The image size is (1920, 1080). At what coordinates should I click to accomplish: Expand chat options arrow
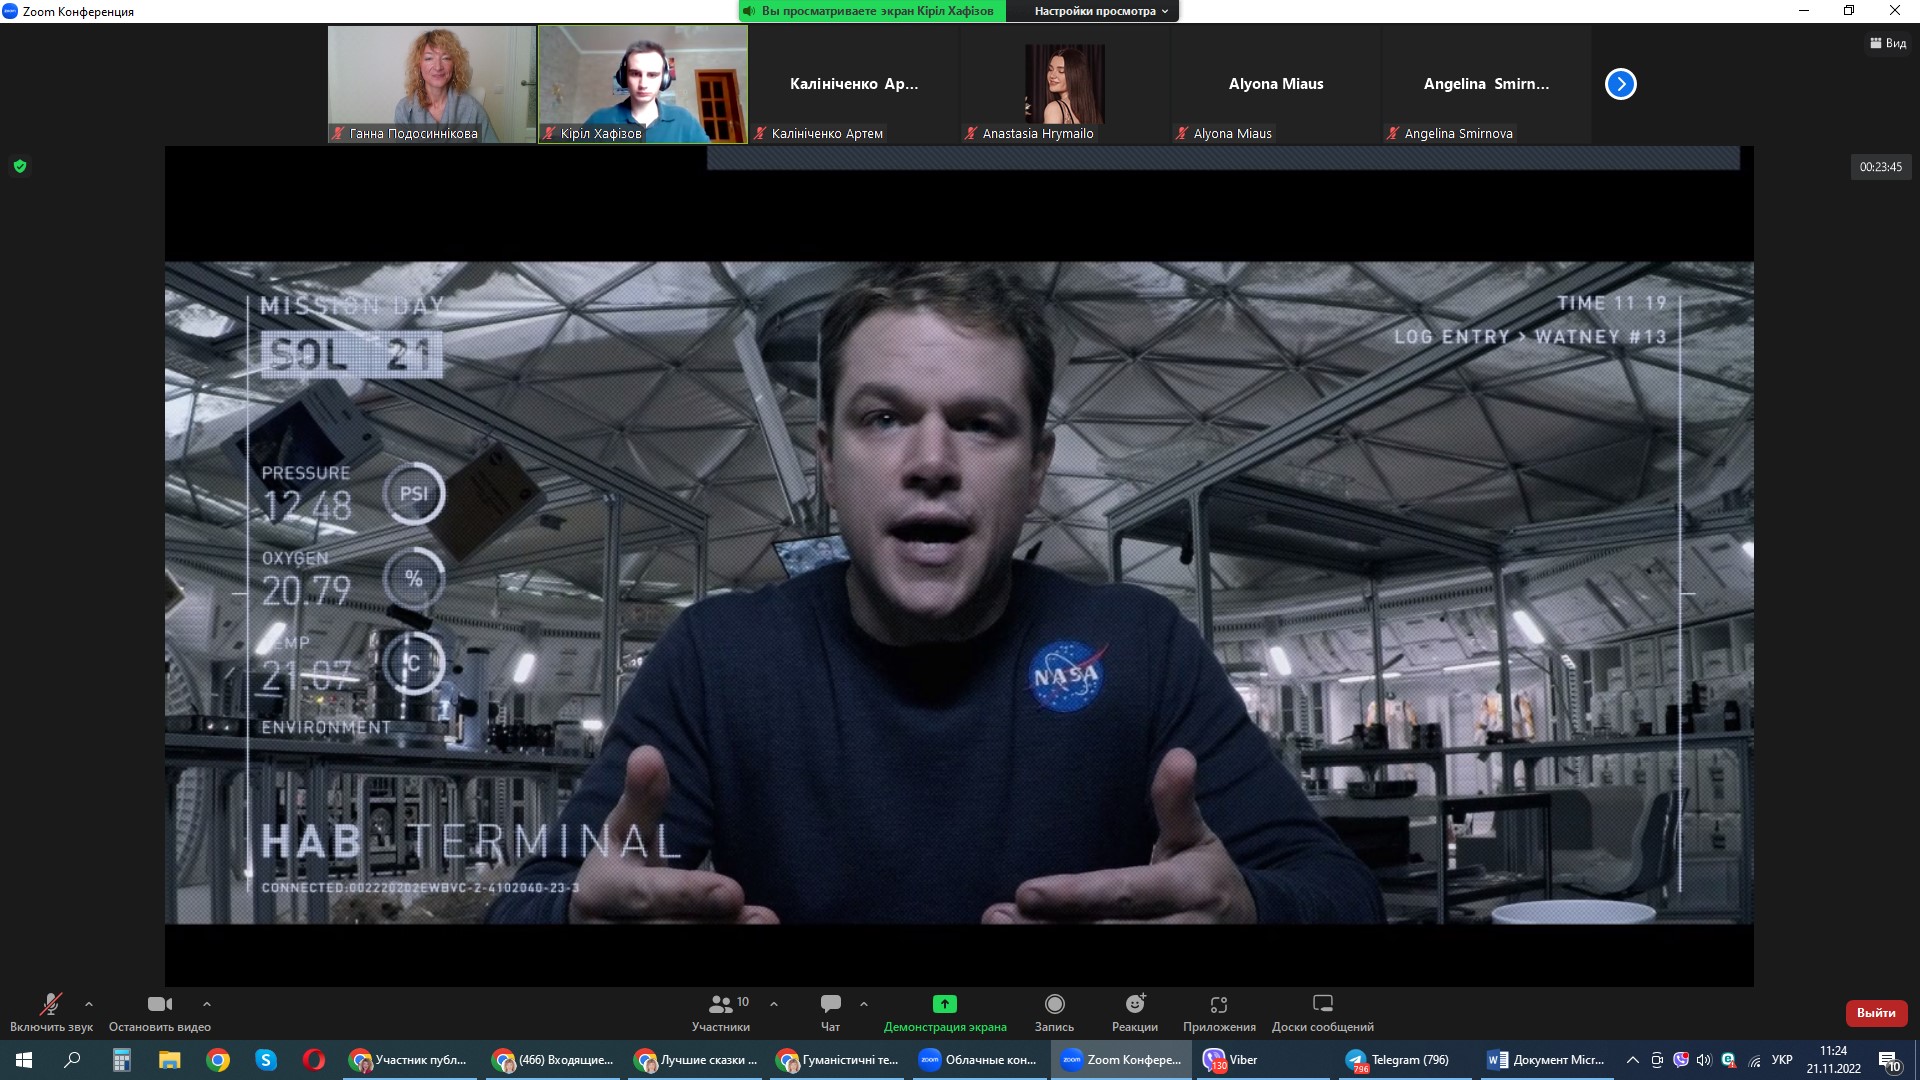click(x=864, y=1003)
